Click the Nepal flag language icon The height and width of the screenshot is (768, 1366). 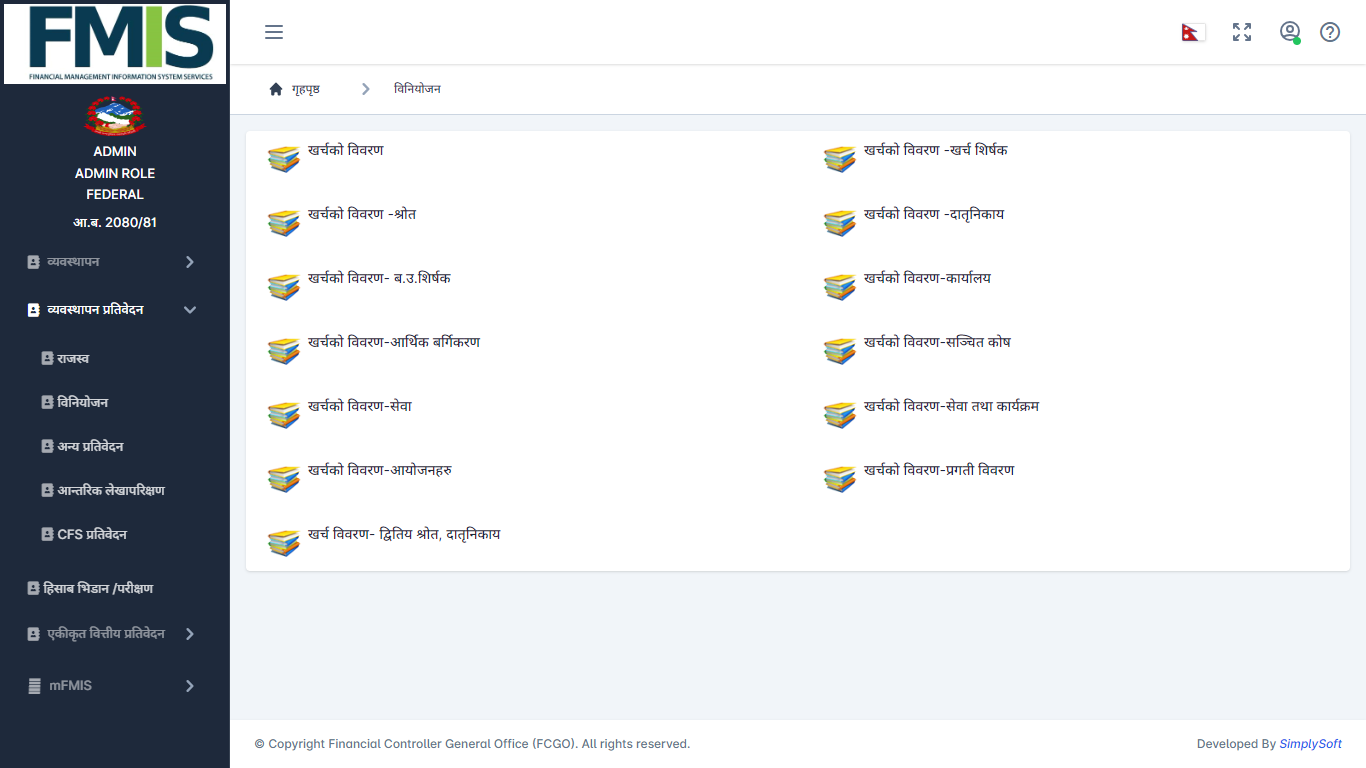click(x=1193, y=32)
